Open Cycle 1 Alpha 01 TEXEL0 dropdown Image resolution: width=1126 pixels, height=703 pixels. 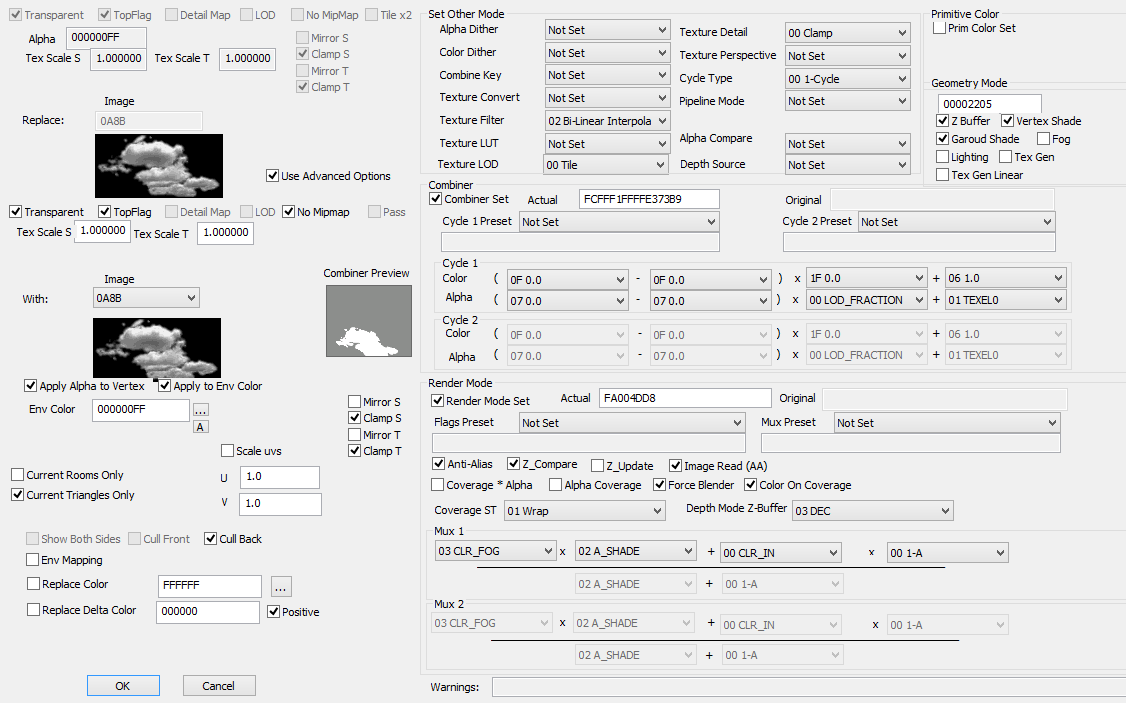(1005, 300)
